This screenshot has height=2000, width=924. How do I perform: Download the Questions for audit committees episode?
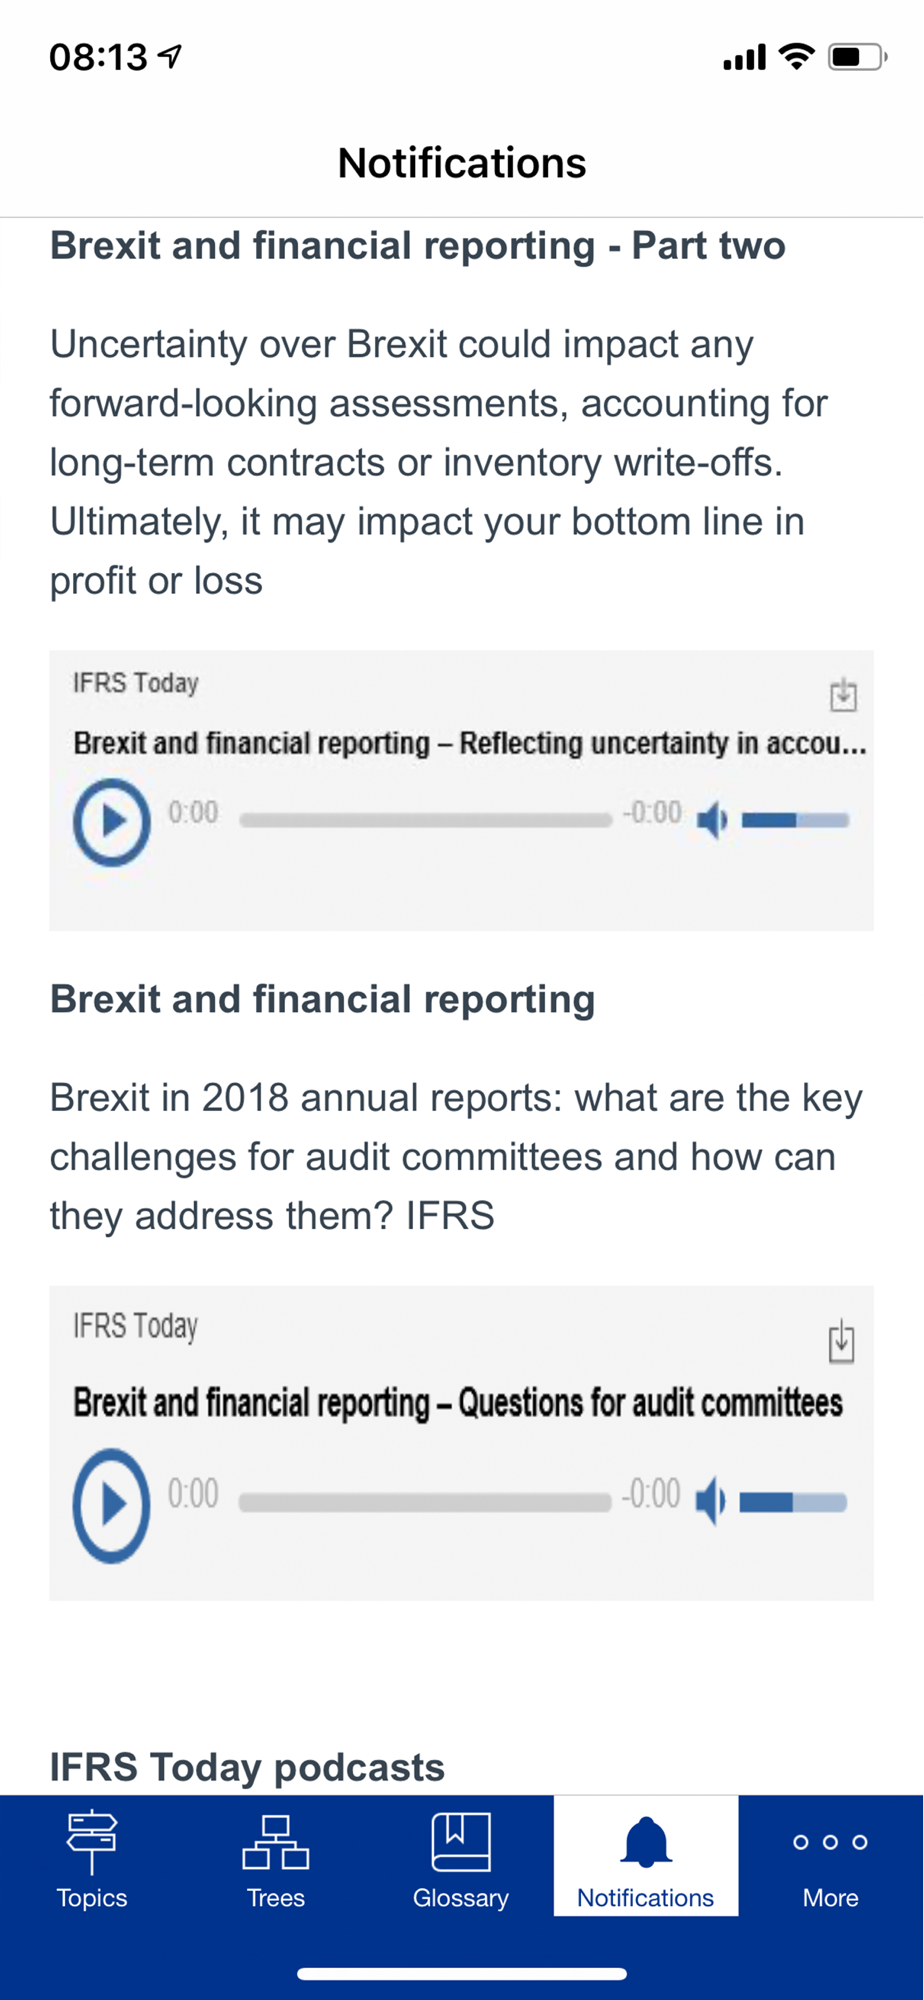[x=842, y=1341]
